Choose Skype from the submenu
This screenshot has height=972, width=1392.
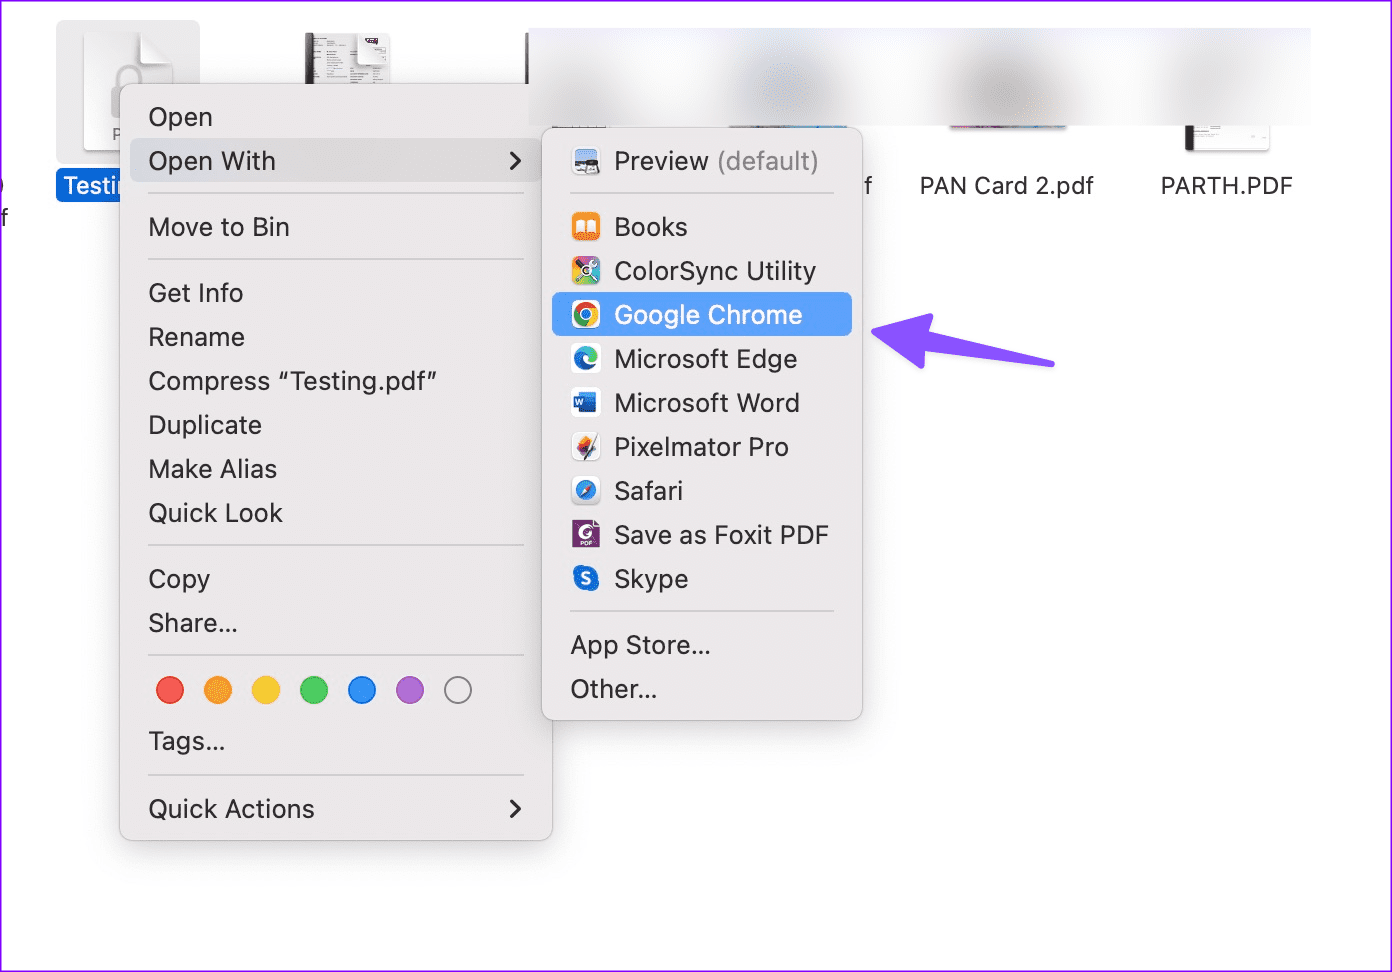702,579
